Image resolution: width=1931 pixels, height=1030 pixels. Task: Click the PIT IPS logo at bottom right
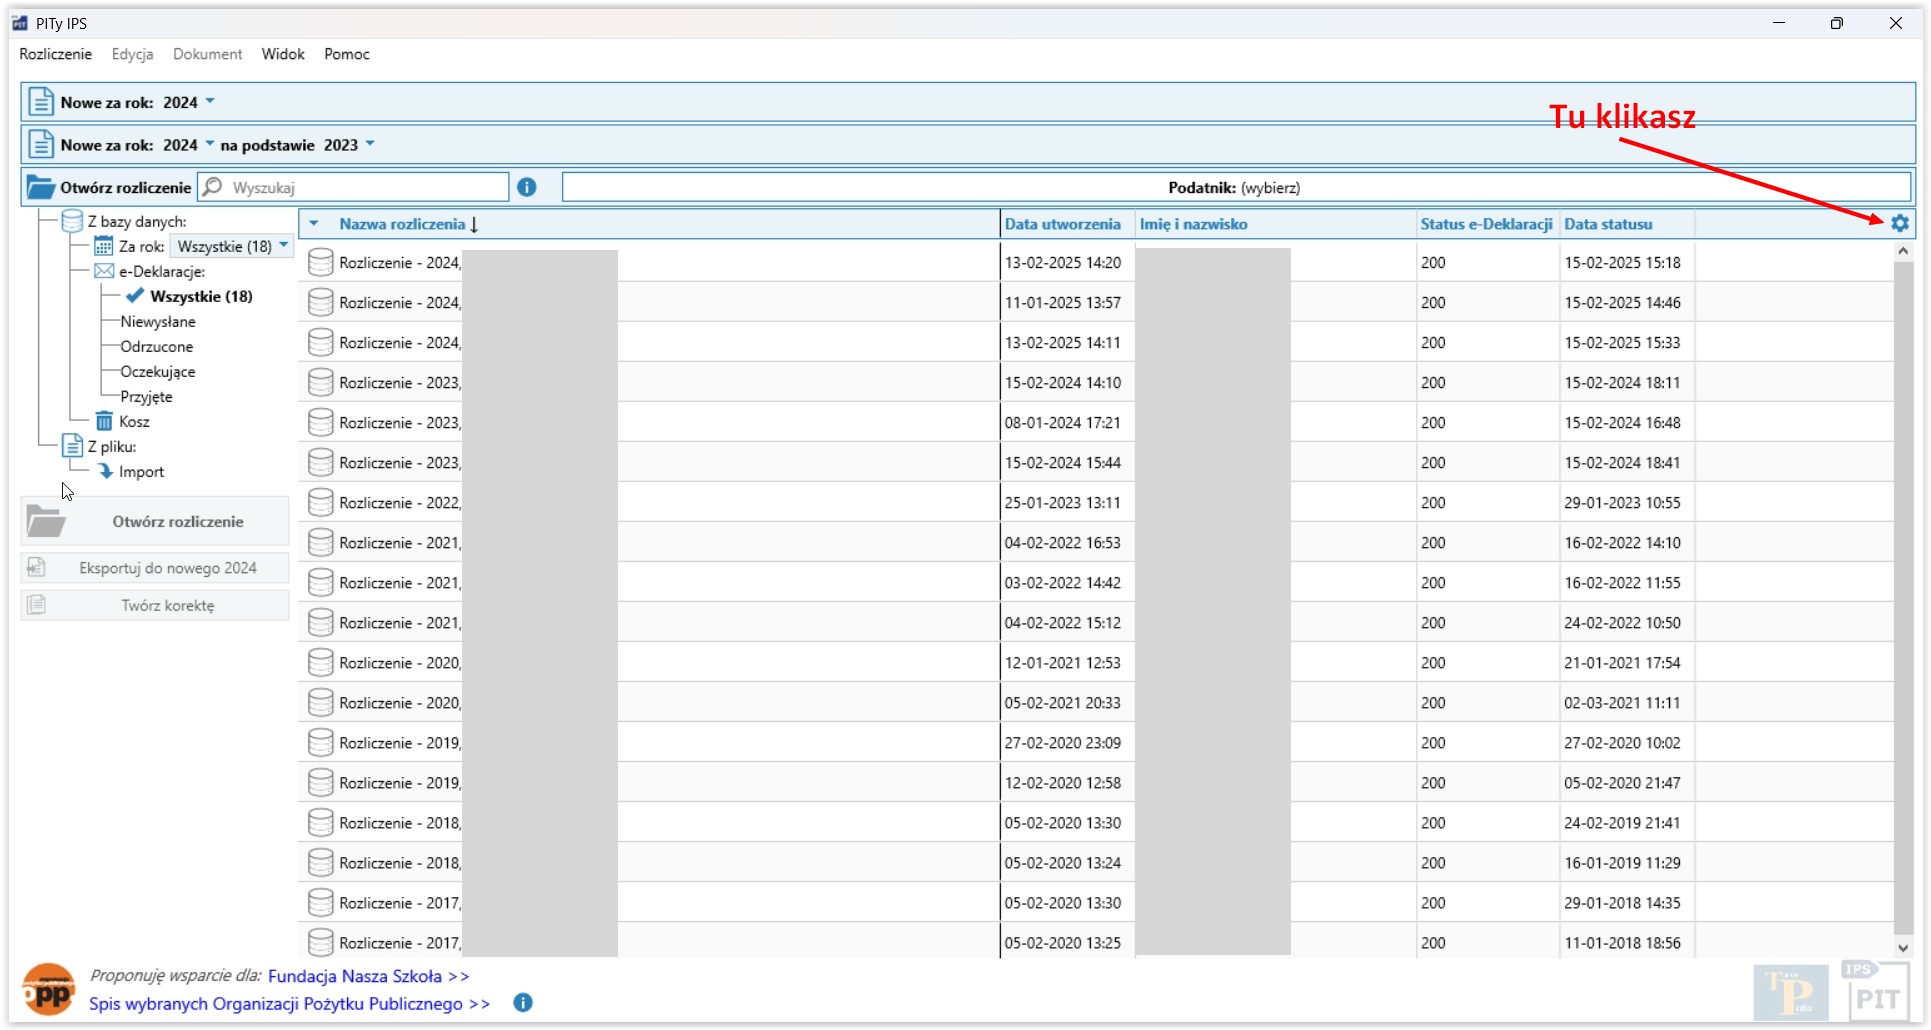point(1875,991)
